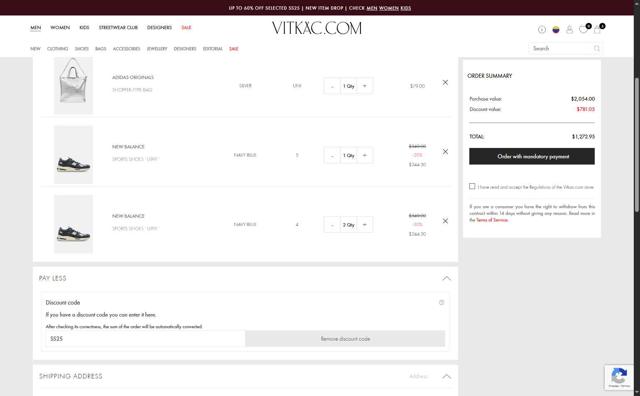
Task: Click the total amount $1,272.95
Action: point(583,137)
